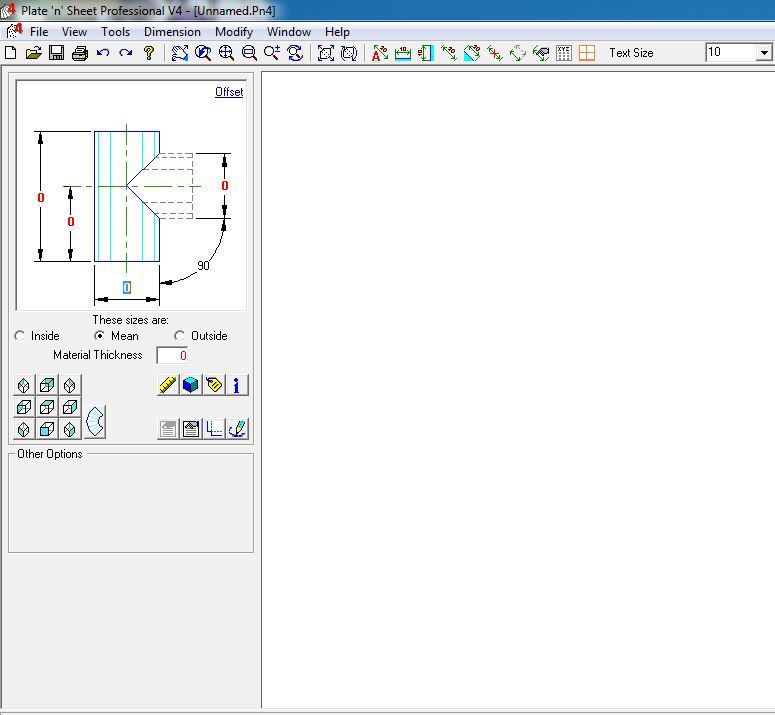Open a file using the folder icon
775x715 pixels.
(33, 53)
